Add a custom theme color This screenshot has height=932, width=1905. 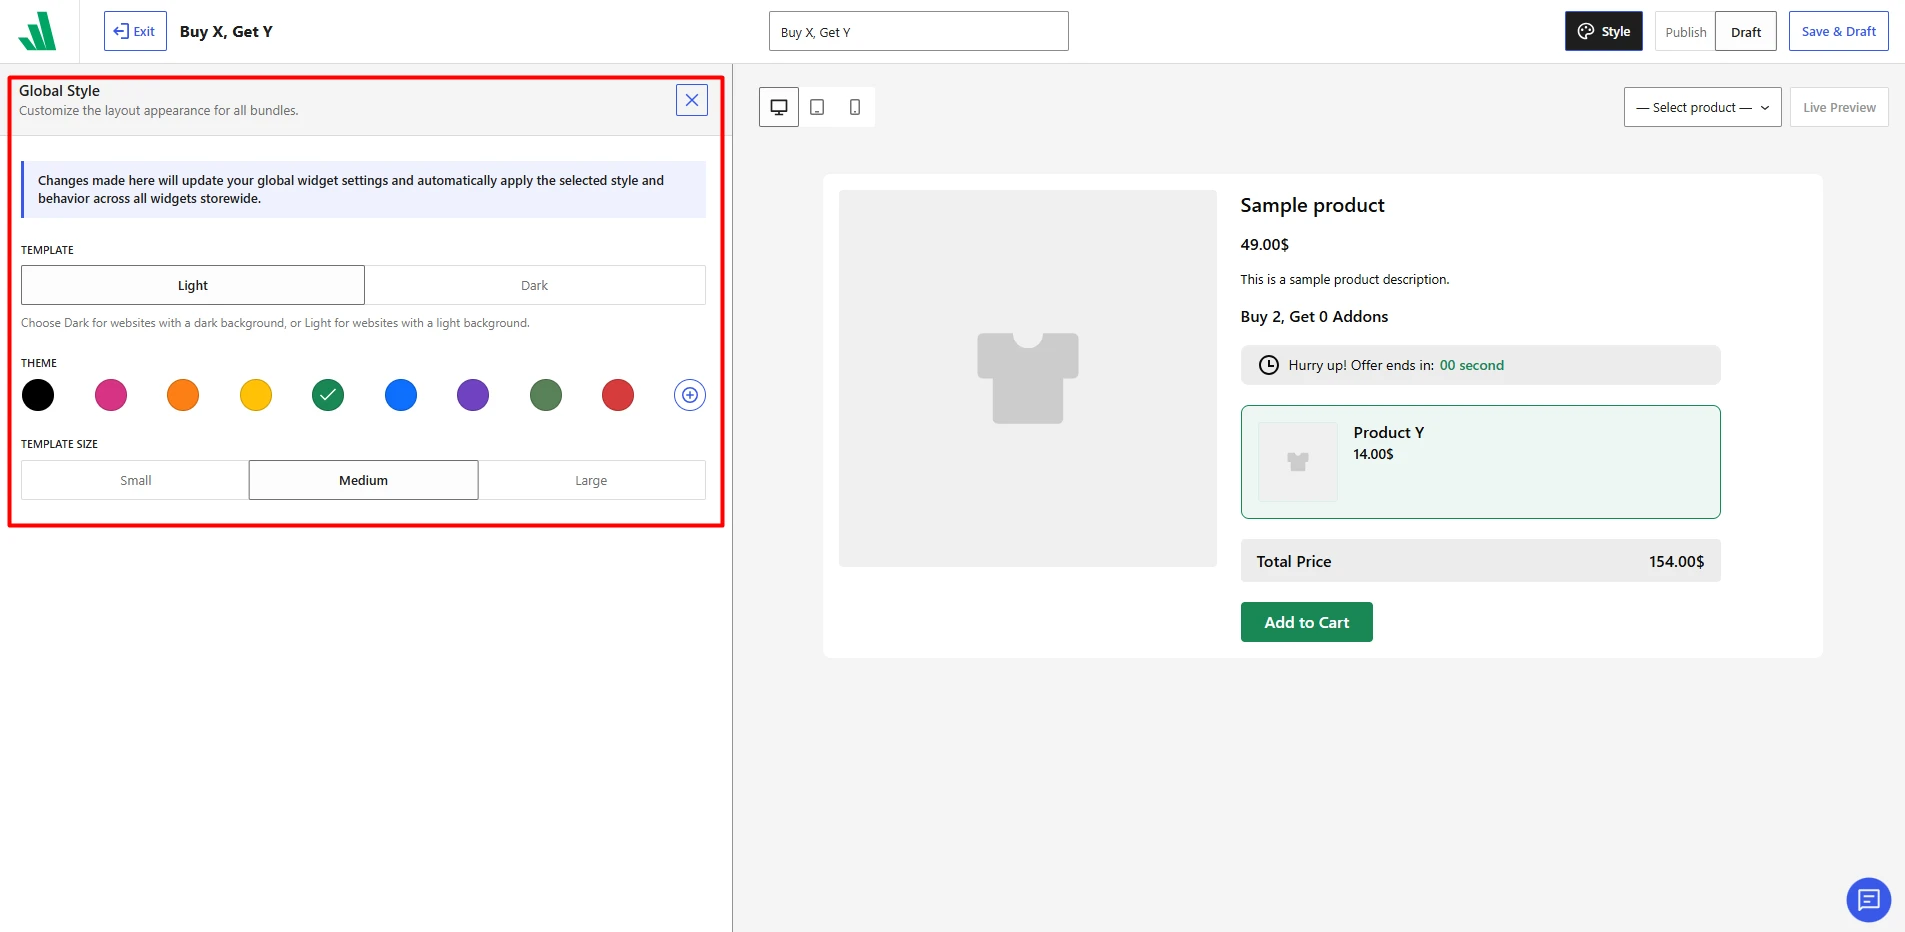click(x=690, y=395)
